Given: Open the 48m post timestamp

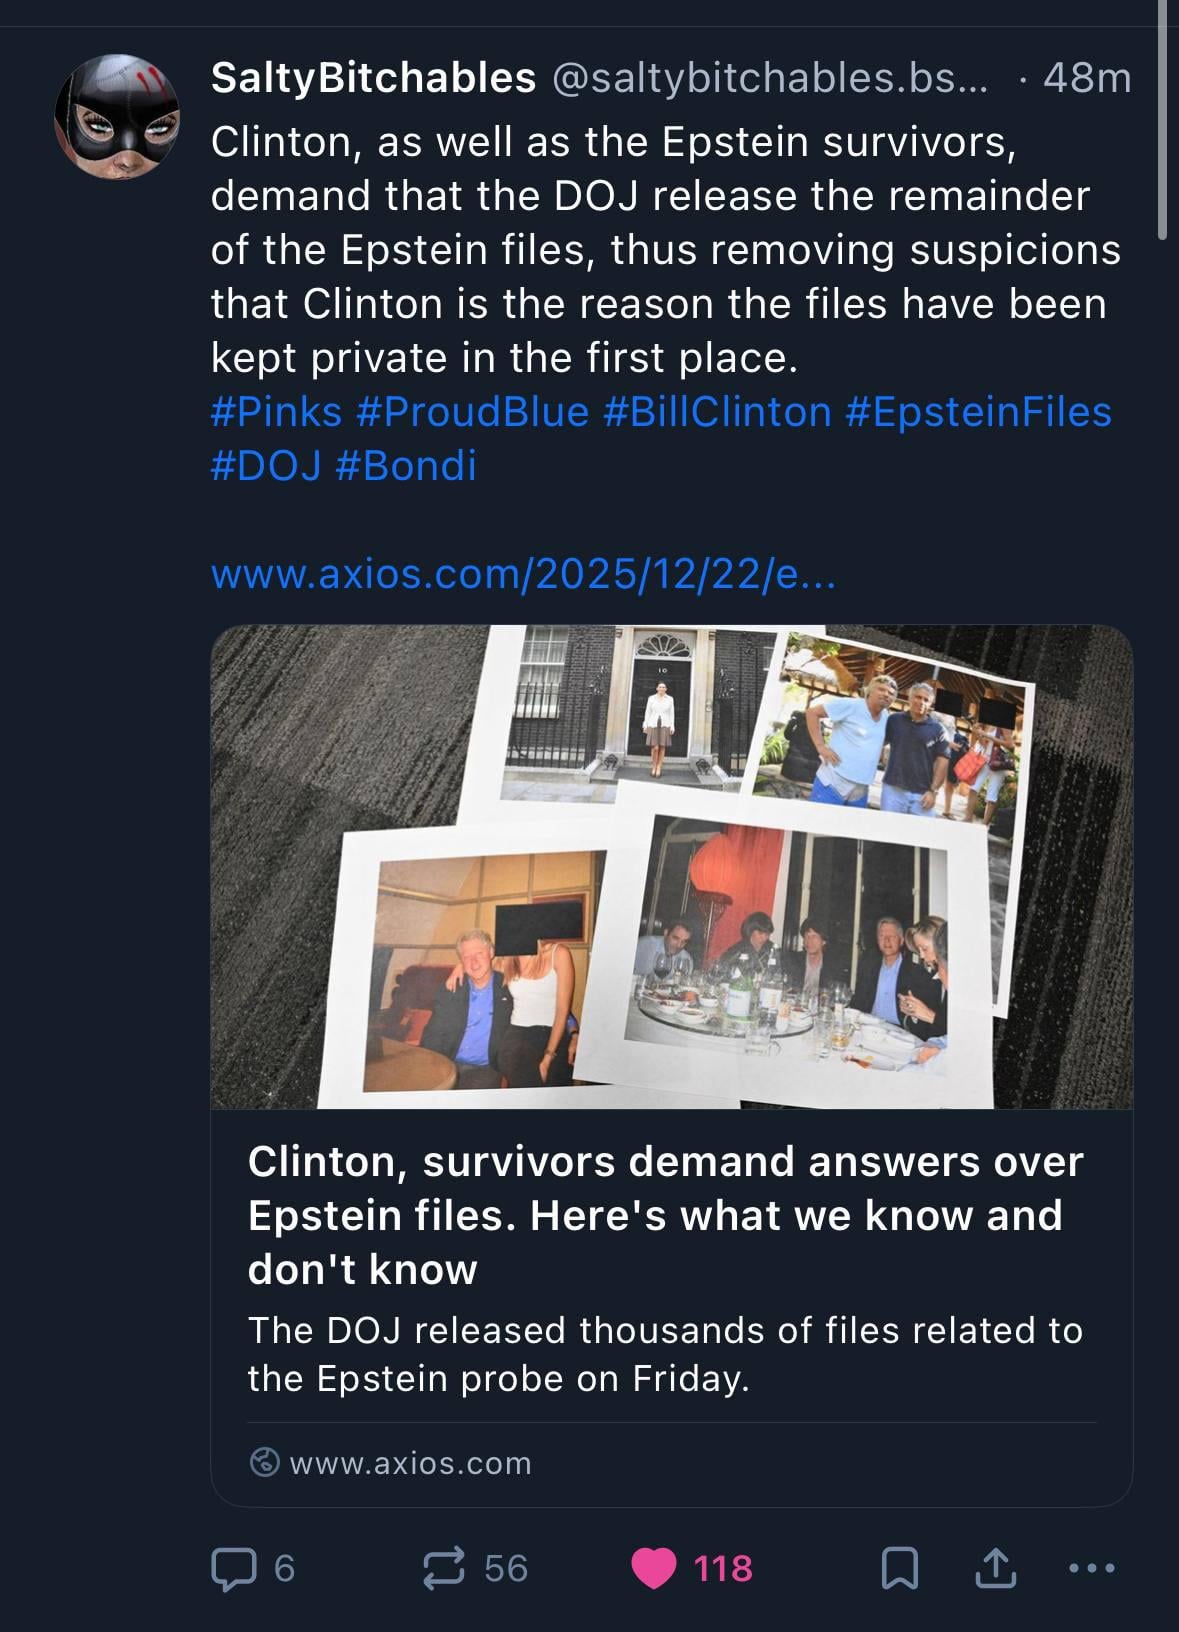Looking at the screenshot, I should [x=1087, y=78].
